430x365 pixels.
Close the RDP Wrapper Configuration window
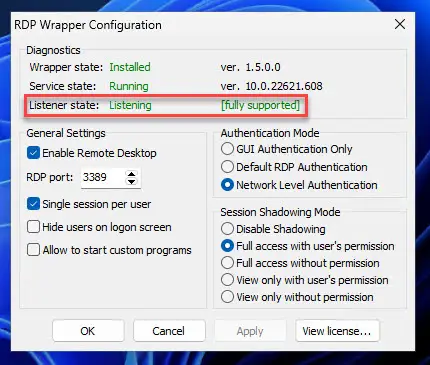(x=400, y=24)
